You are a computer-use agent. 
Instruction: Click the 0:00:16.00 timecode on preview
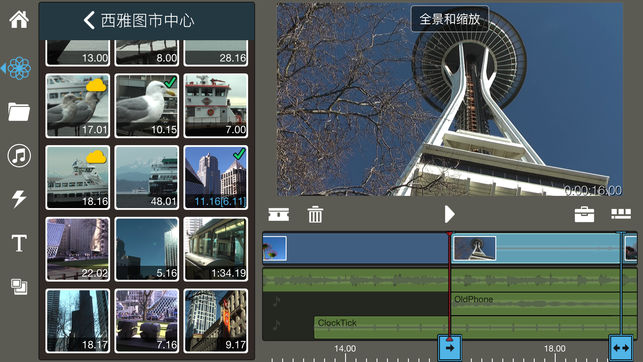click(x=593, y=190)
